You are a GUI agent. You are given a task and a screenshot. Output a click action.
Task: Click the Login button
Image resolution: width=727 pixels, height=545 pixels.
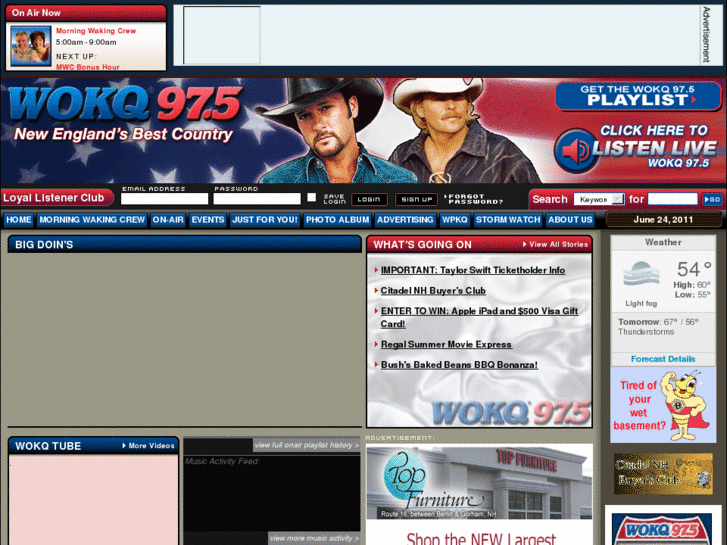[x=369, y=199]
